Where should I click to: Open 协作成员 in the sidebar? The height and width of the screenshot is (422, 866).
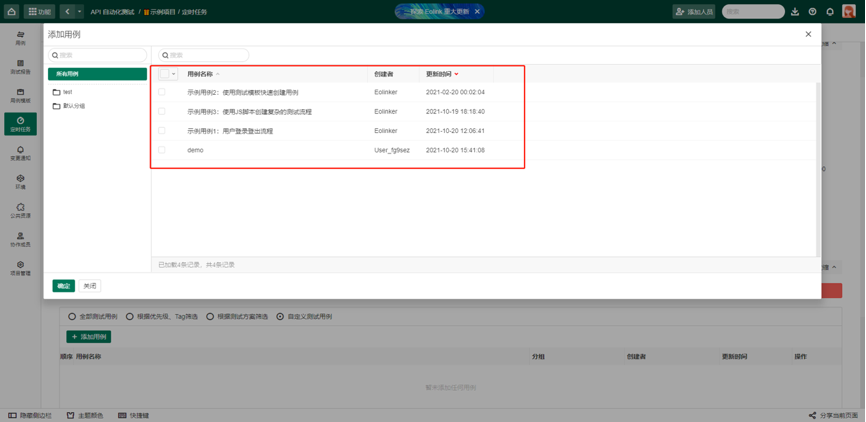click(20, 239)
